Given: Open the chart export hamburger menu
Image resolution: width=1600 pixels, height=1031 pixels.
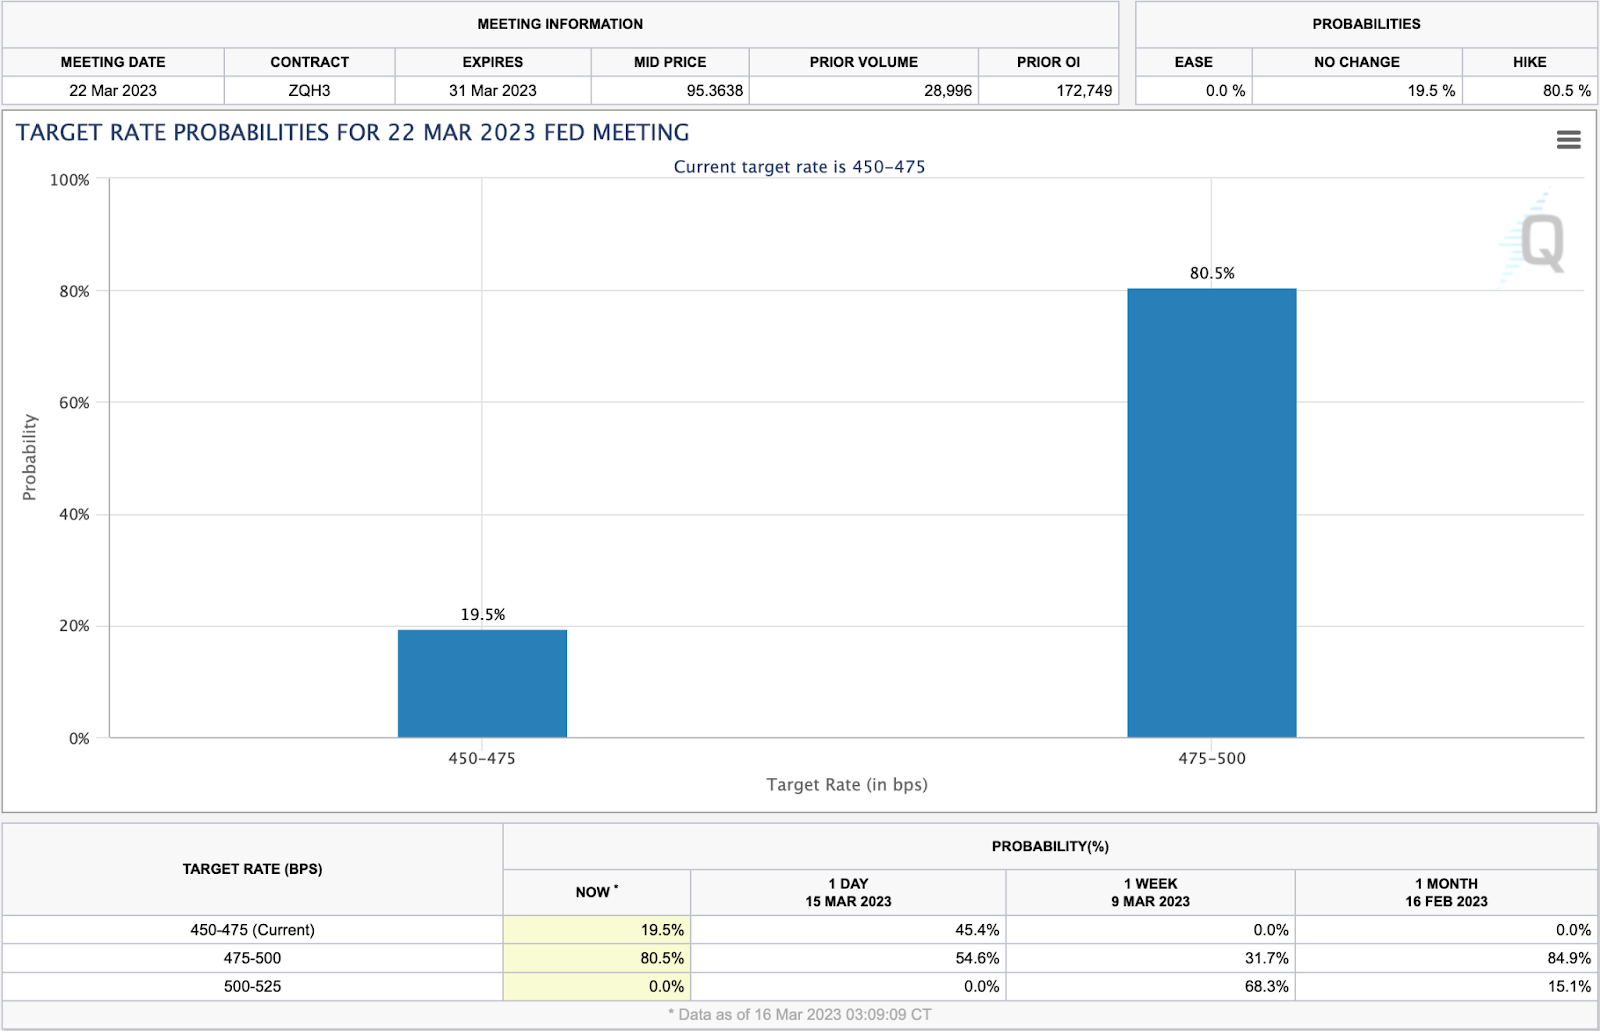Looking at the screenshot, I should [x=1569, y=140].
